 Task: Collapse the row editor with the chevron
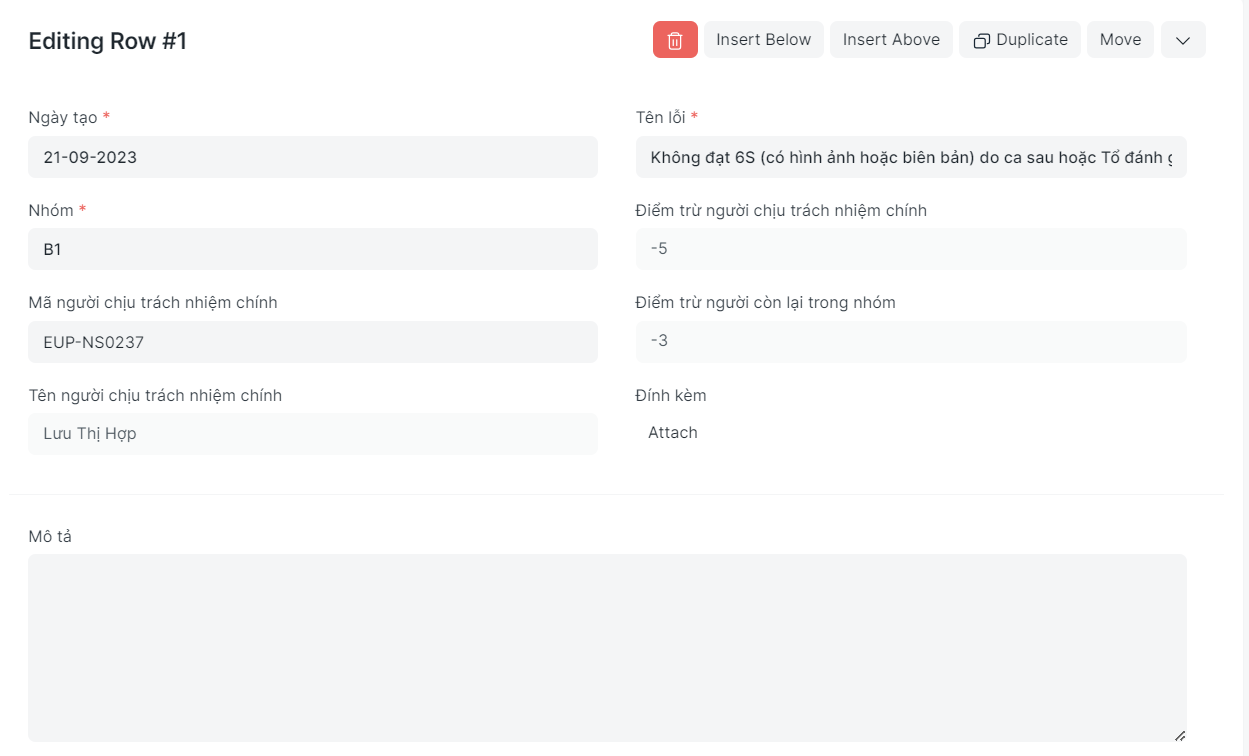coord(1183,40)
